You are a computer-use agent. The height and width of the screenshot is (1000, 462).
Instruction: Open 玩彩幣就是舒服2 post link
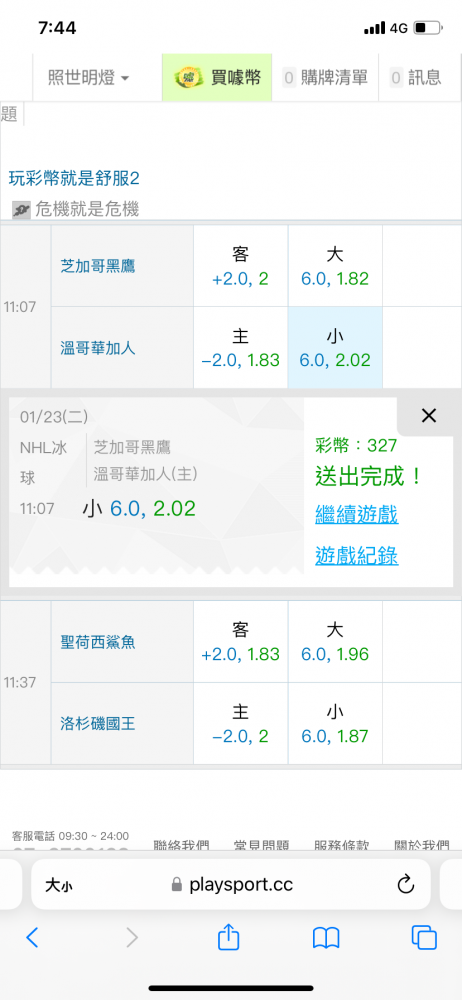click(74, 179)
